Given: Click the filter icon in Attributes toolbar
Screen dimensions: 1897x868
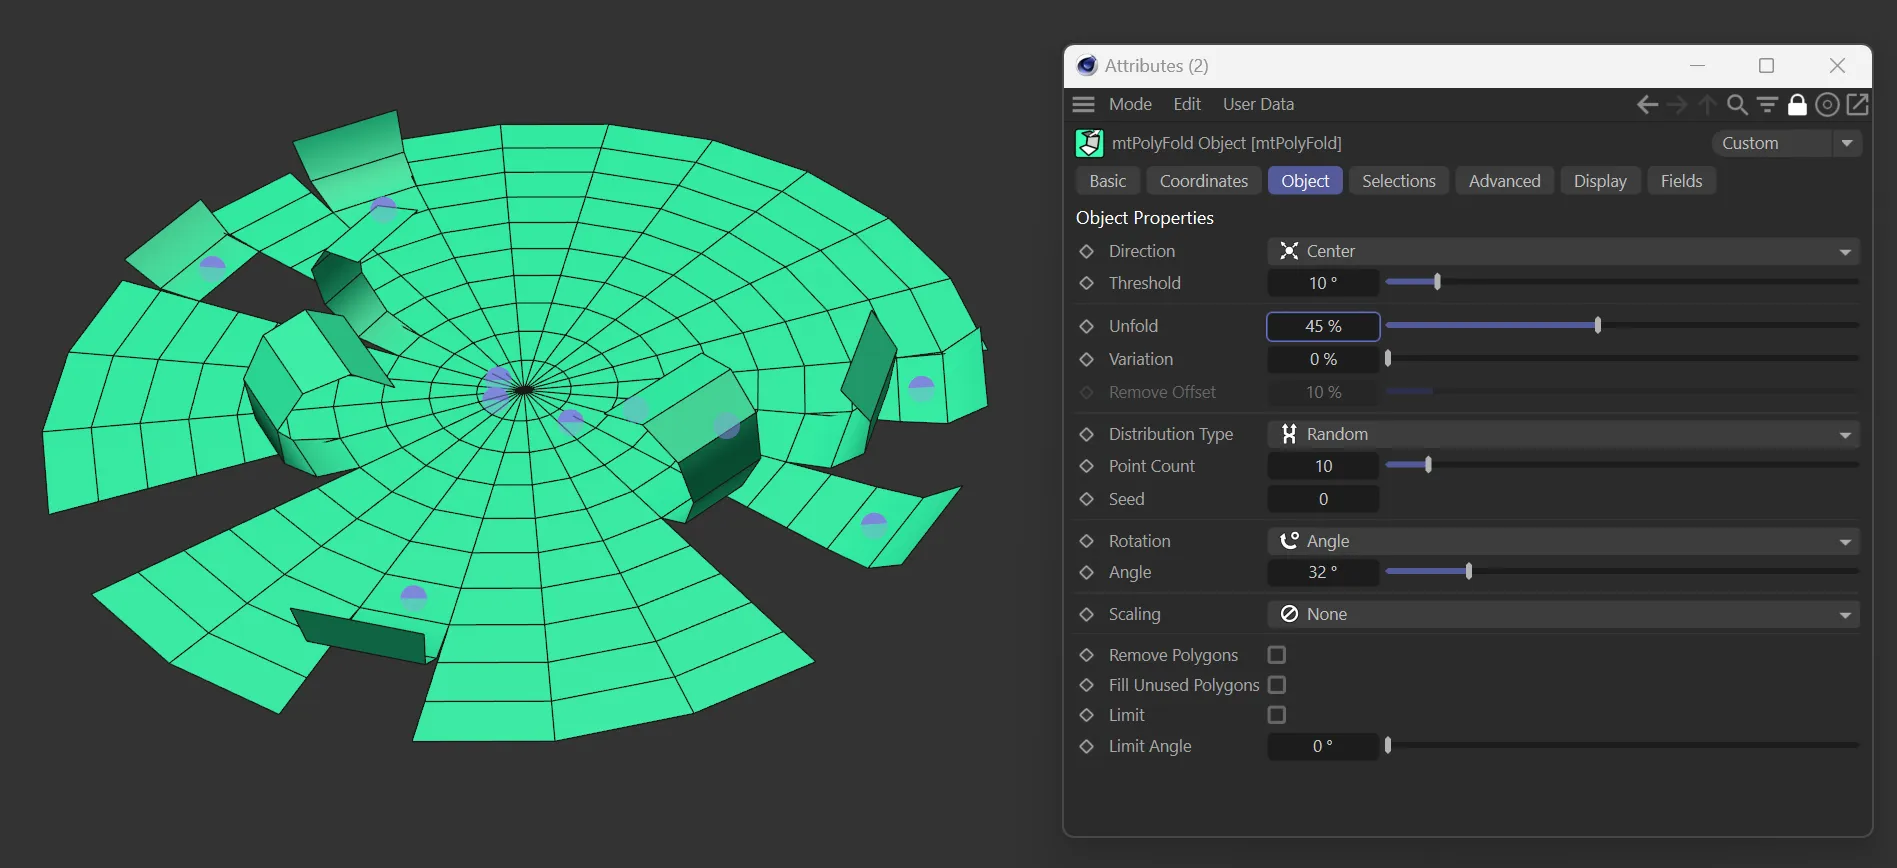Looking at the screenshot, I should point(1767,105).
